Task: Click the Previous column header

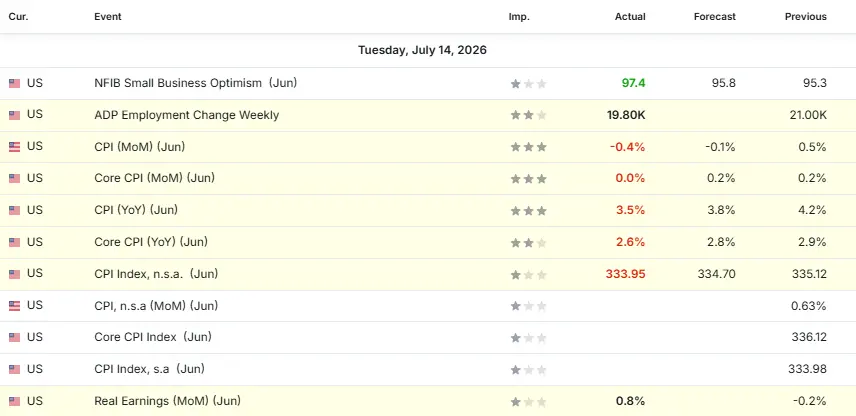Action: [x=806, y=16]
